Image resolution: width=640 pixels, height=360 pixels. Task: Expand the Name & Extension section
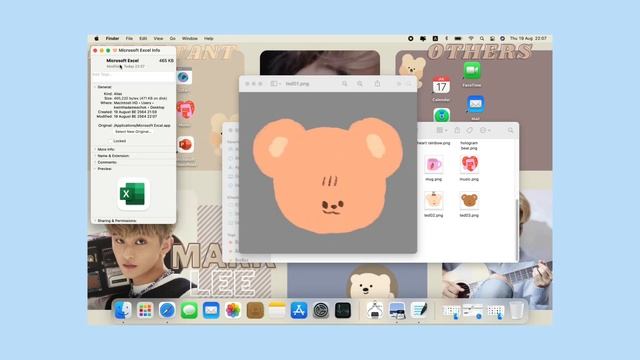(96, 156)
